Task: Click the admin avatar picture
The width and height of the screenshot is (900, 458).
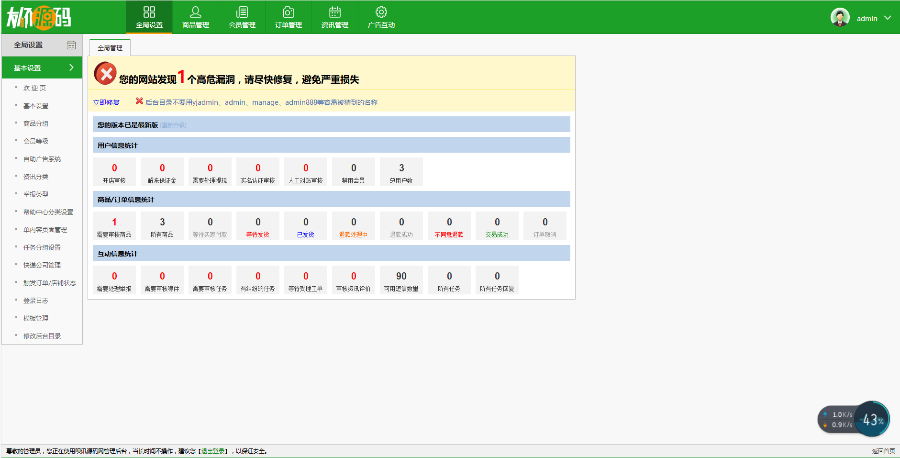Action: pyautogui.click(x=840, y=17)
